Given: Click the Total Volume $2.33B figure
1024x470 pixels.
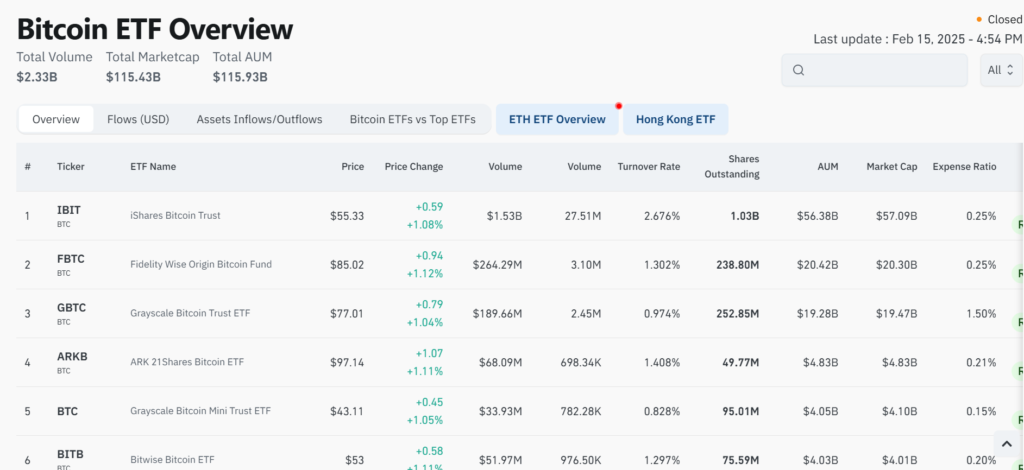Looking at the screenshot, I should coord(37,77).
